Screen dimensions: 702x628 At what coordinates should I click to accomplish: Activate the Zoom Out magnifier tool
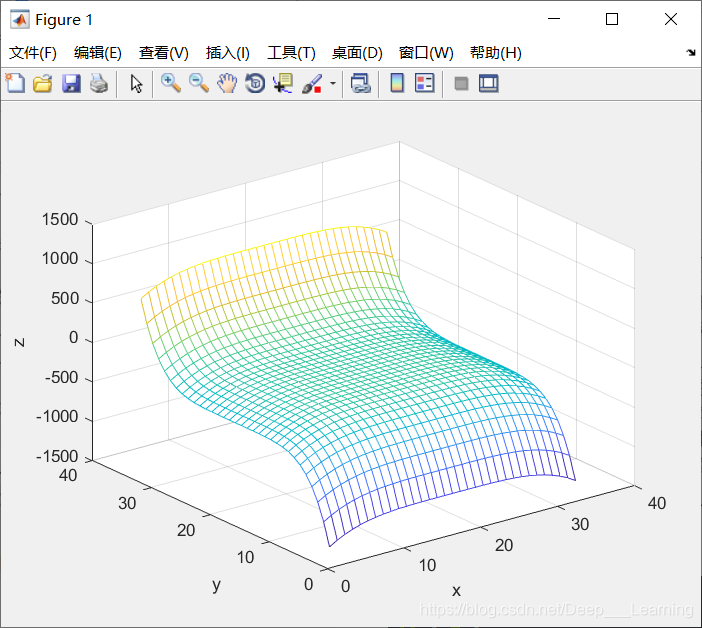pyautogui.click(x=199, y=83)
